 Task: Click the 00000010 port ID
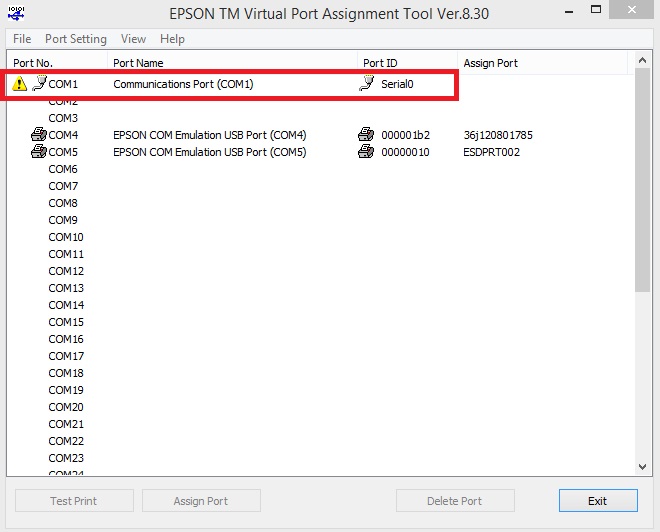coord(405,152)
